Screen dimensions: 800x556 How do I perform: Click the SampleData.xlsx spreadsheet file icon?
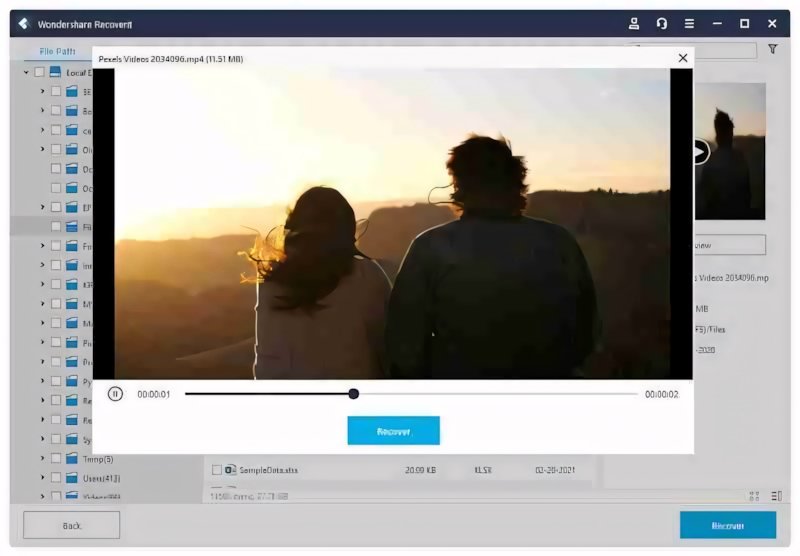click(x=231, y=469)
